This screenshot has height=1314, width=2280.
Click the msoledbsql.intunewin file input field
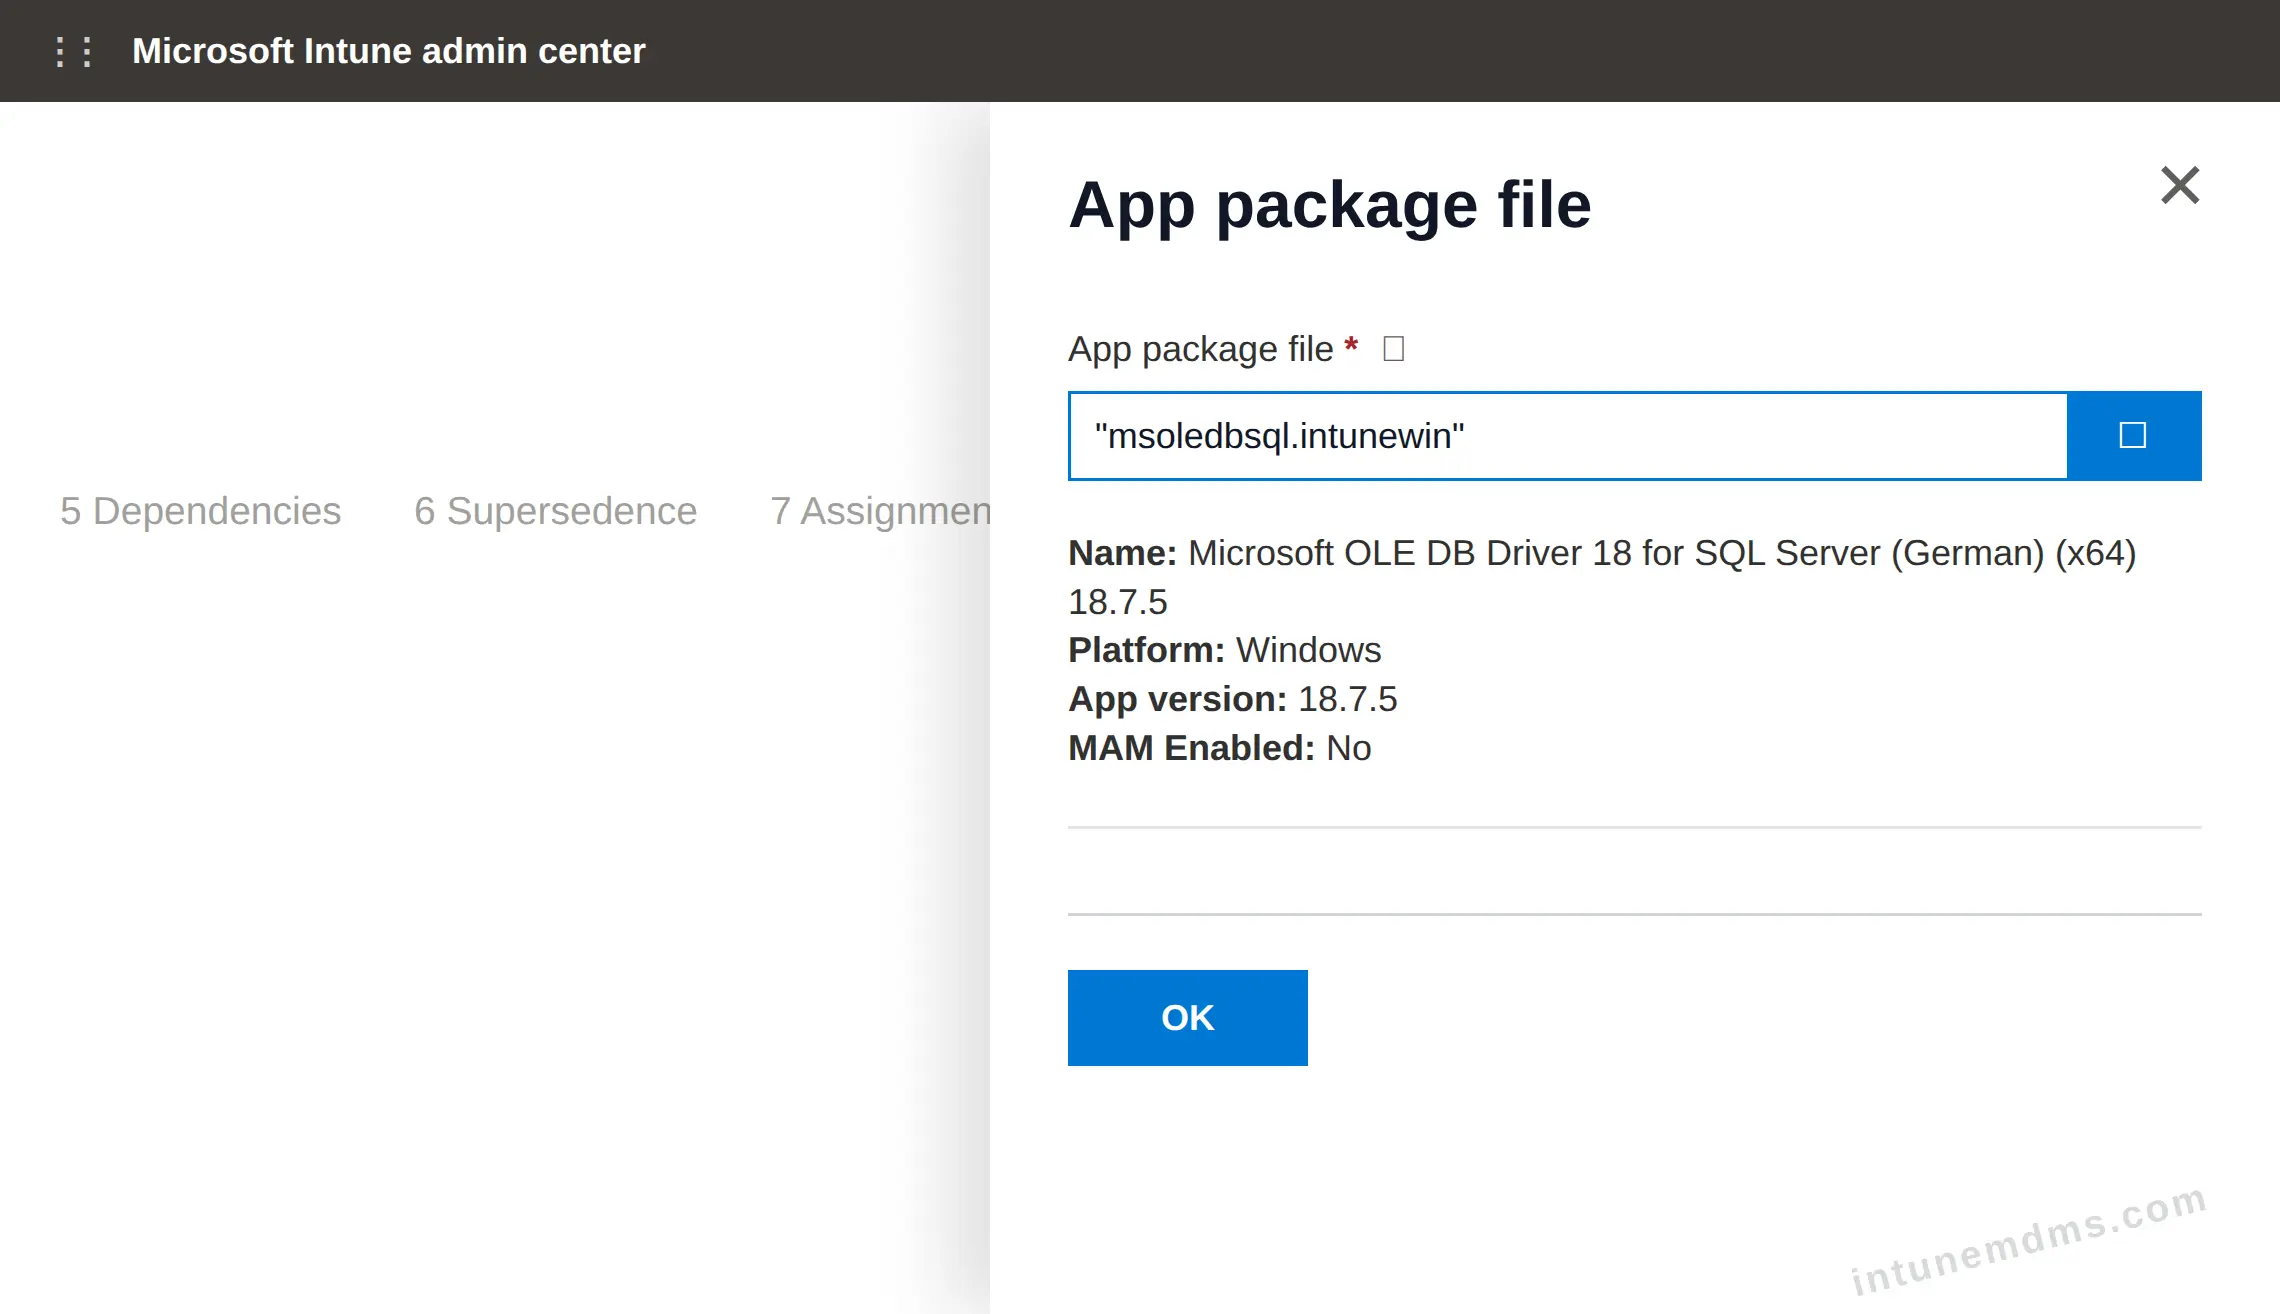coord(1568,436)
